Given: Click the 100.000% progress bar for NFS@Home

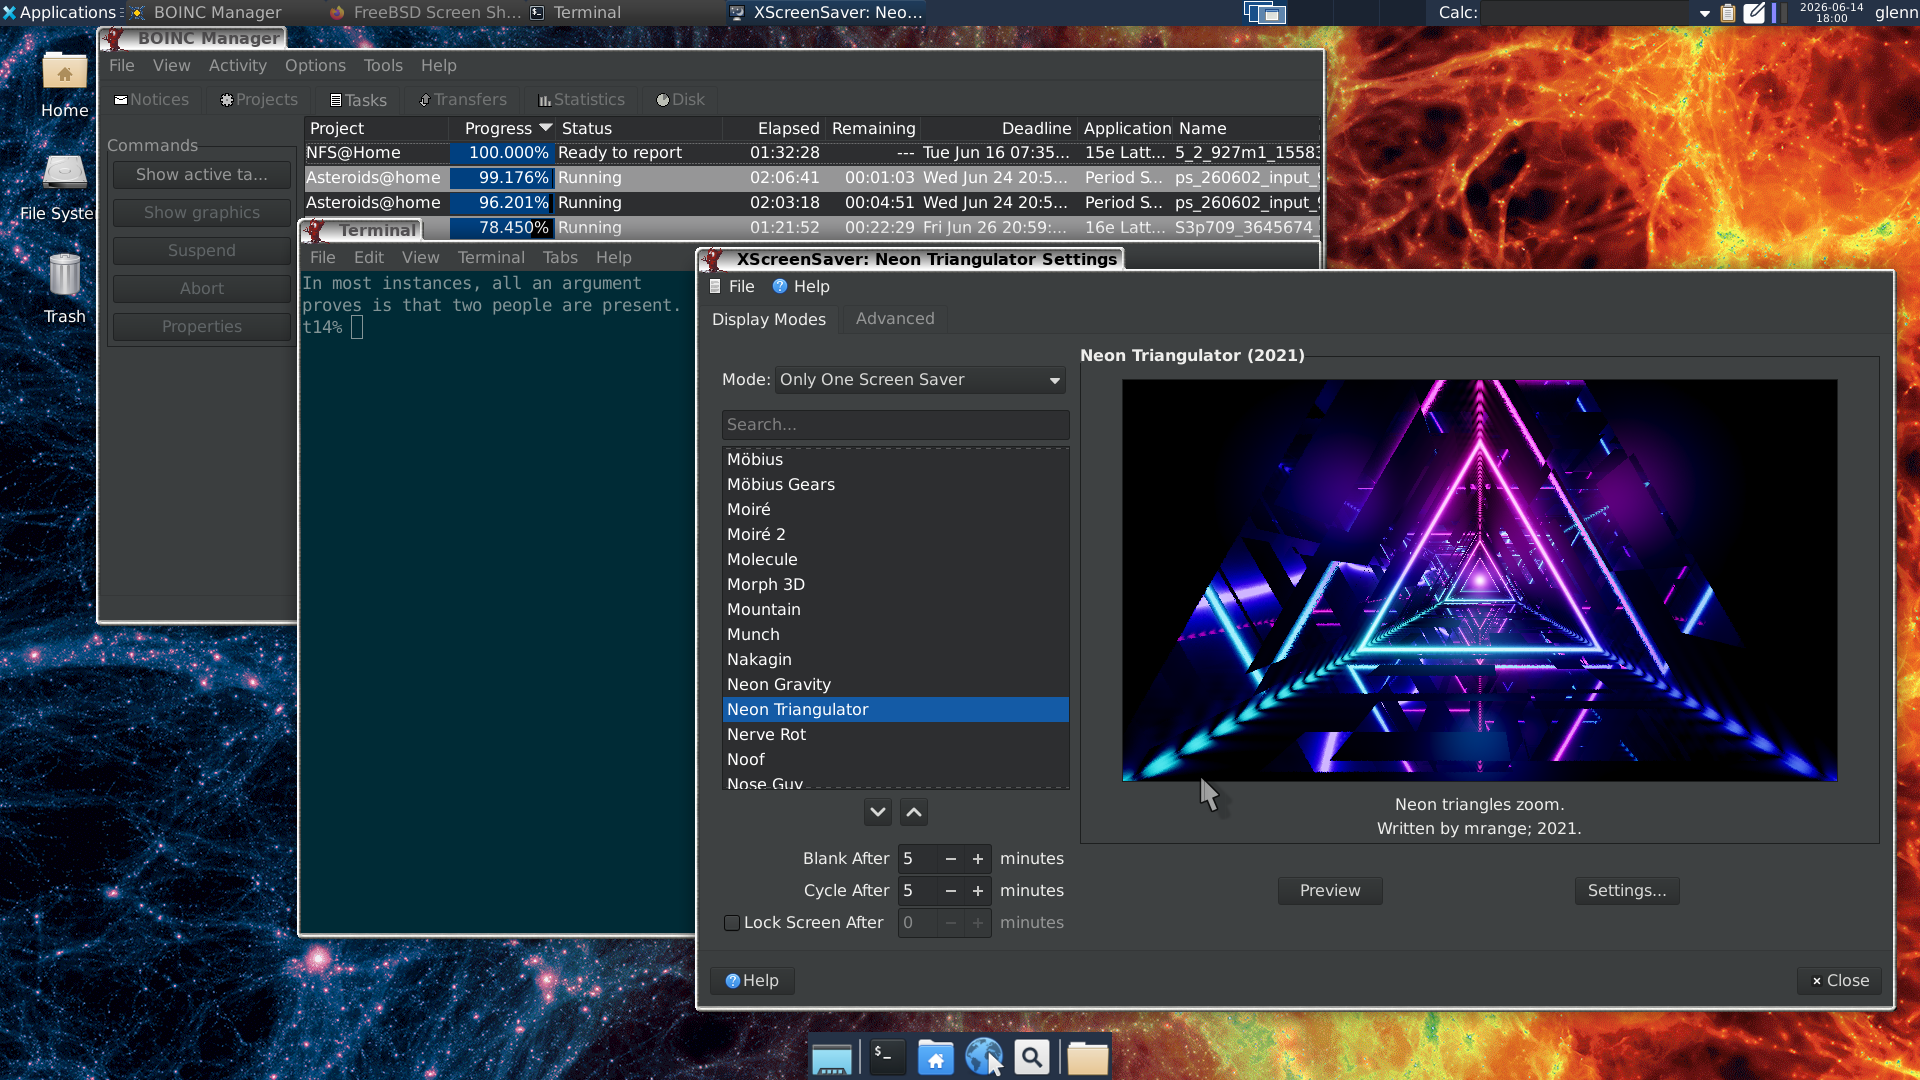Looking at the screenshot, I should coord(501,153).
